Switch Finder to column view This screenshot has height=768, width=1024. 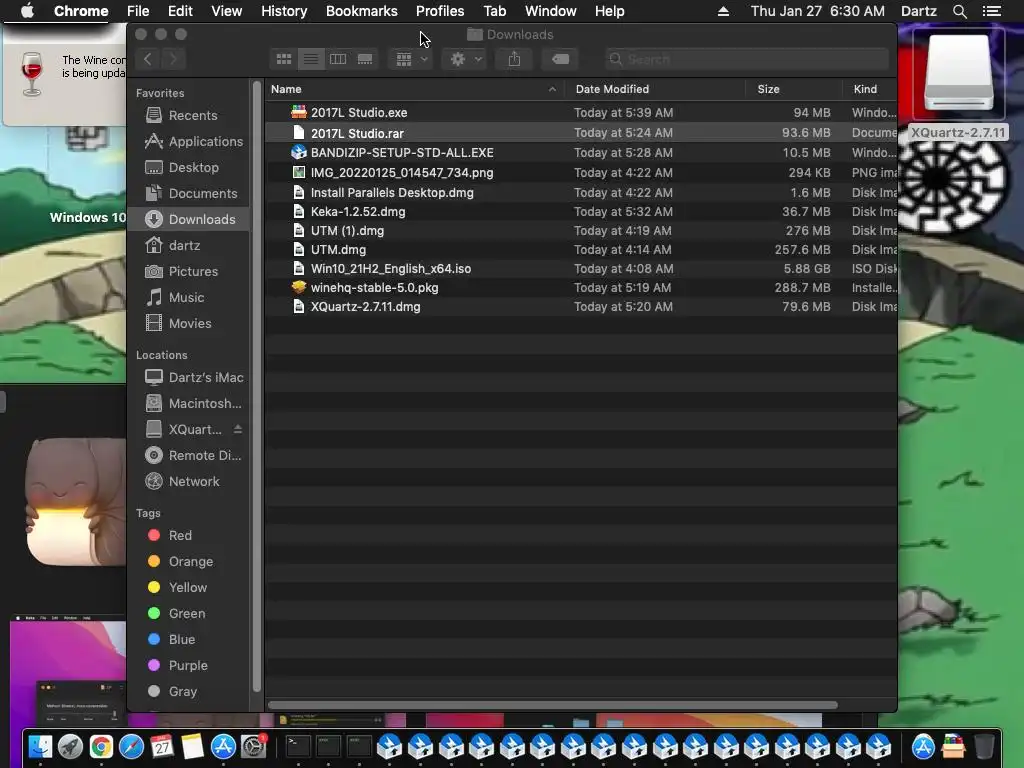coord(338,59)
